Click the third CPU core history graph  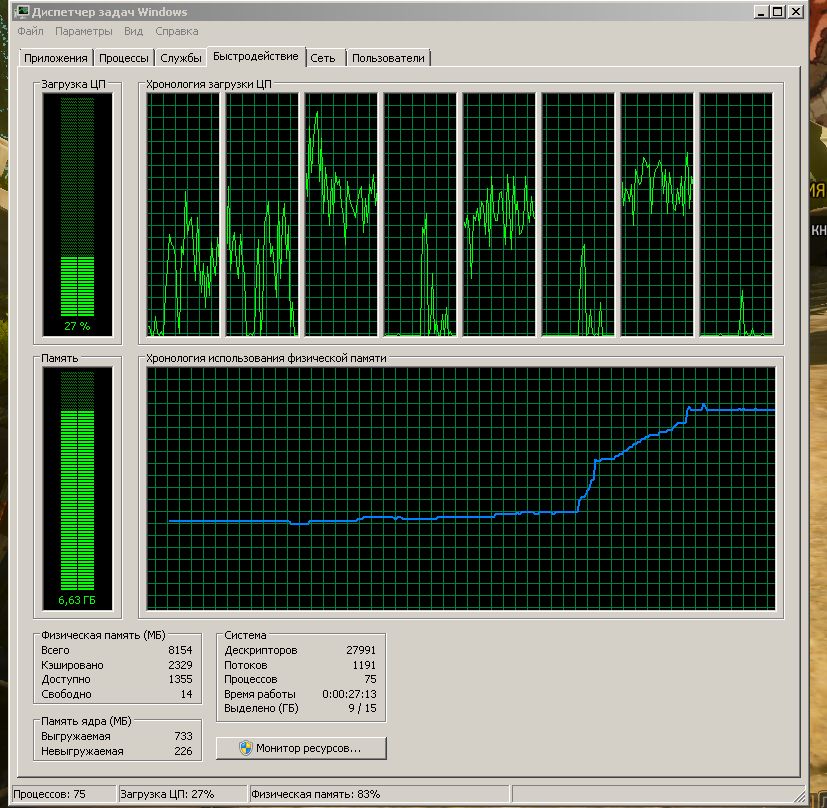pyautogui.click(x=341, y=215)
